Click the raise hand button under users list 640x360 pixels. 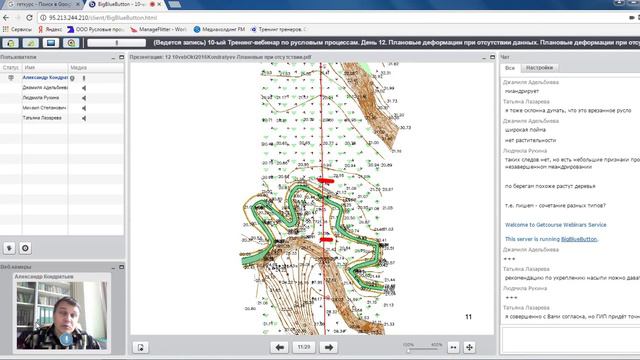[9, 248]
